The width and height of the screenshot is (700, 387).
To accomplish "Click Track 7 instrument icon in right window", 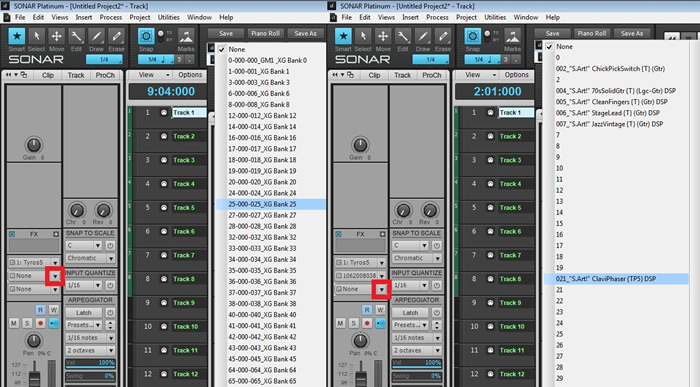I will coord(490,255).
